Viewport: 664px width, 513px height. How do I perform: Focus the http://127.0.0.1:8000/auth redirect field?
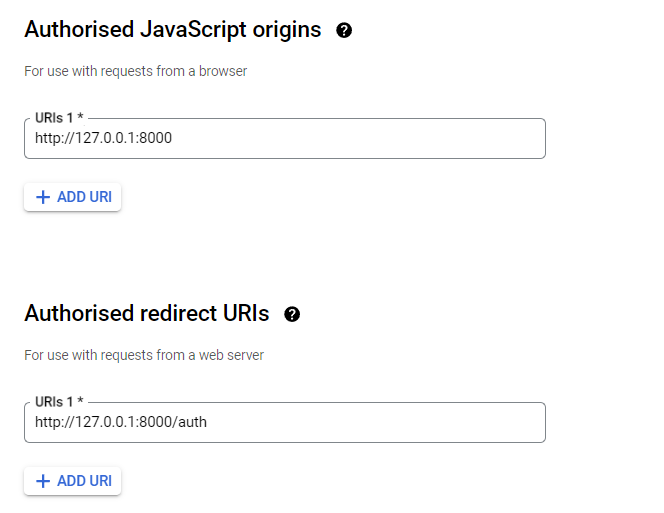tap(285, 422)
